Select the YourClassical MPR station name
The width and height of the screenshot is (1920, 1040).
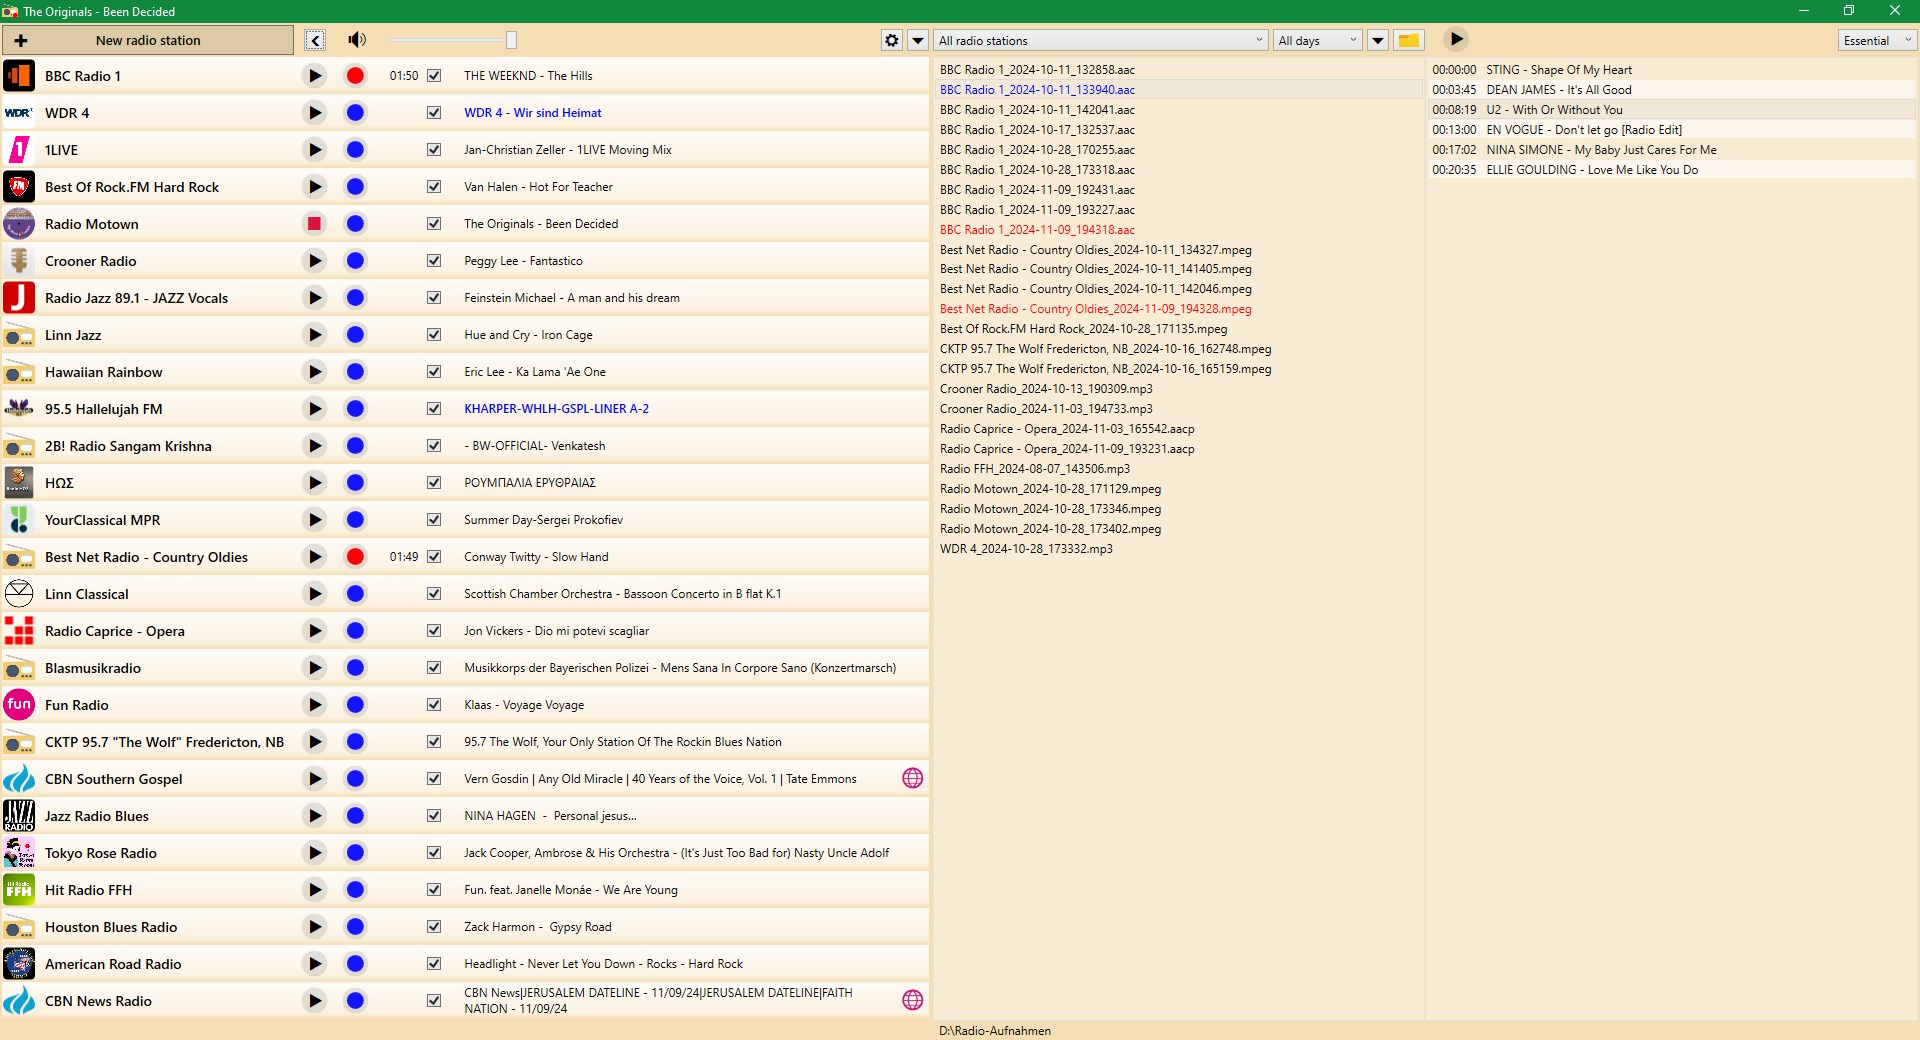102,520
